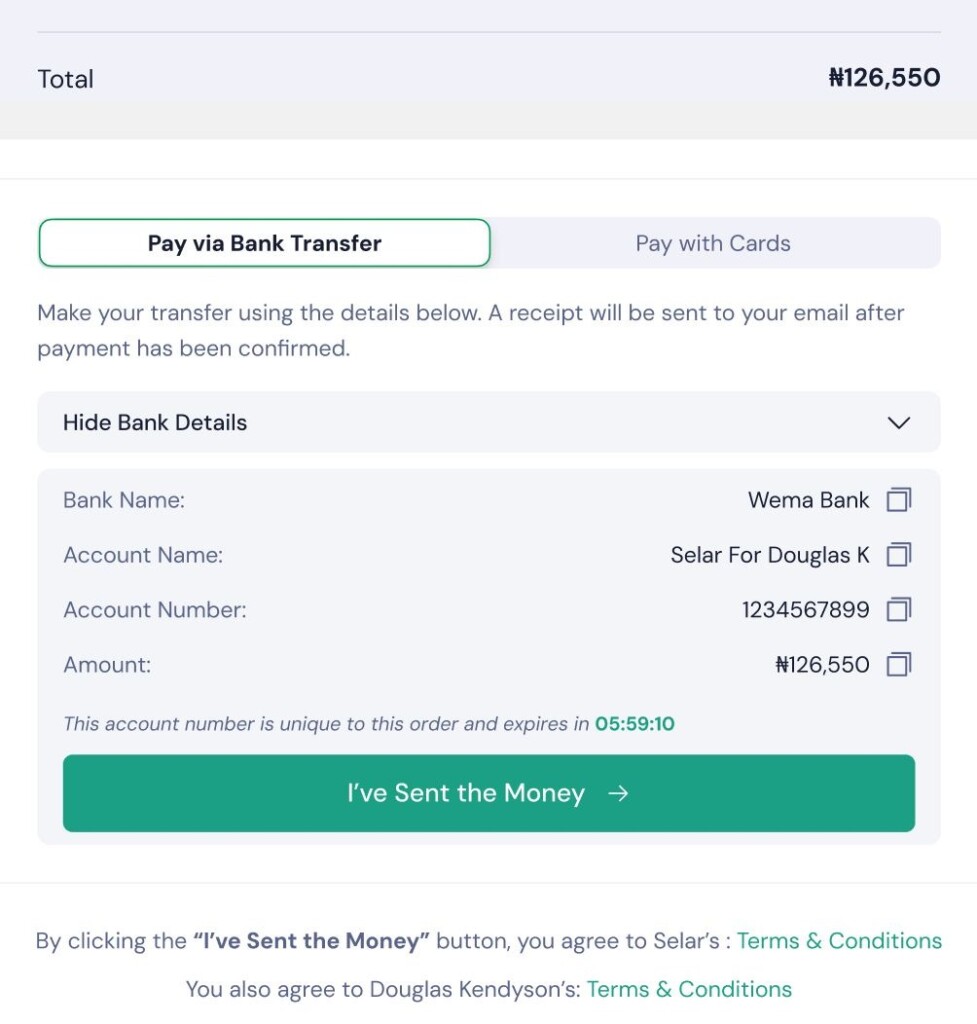
Task: Open Selar's Terms & Conditions link
Action: (839, 941)
